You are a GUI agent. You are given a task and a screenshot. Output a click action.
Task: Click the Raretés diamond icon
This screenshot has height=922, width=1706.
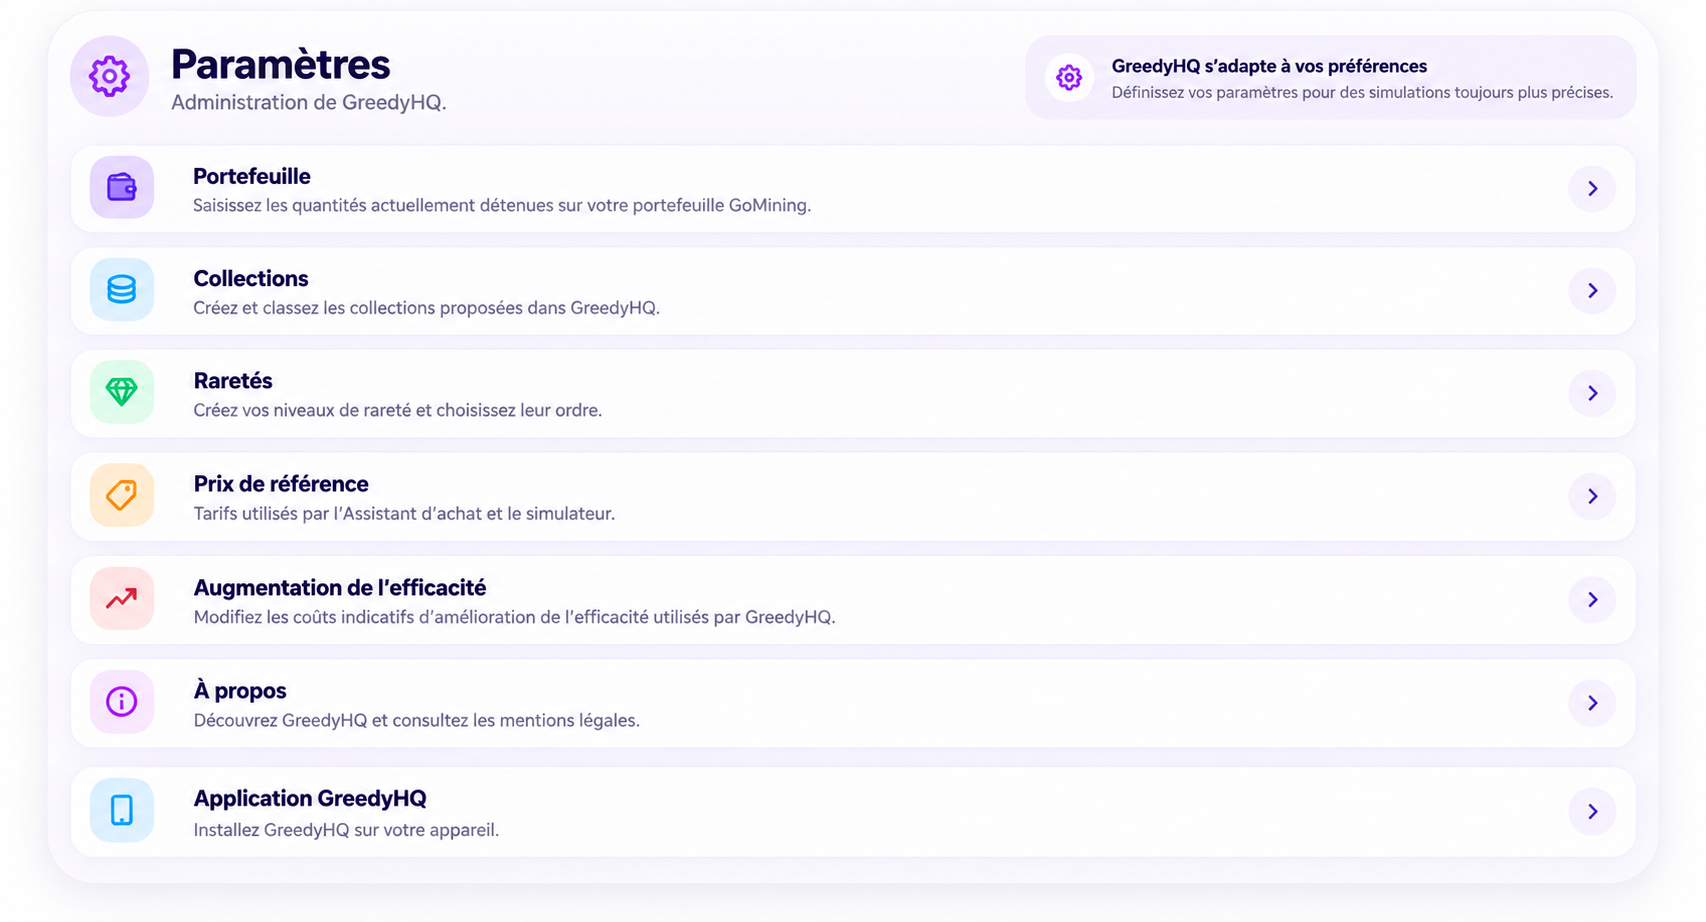coord(122,392)
